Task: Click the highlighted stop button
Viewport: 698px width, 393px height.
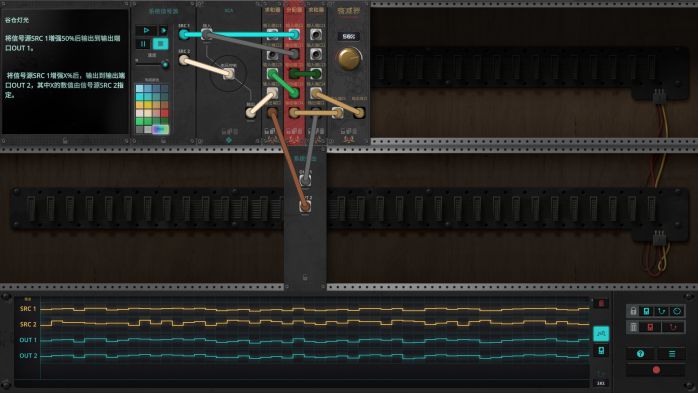Action: 161,44
